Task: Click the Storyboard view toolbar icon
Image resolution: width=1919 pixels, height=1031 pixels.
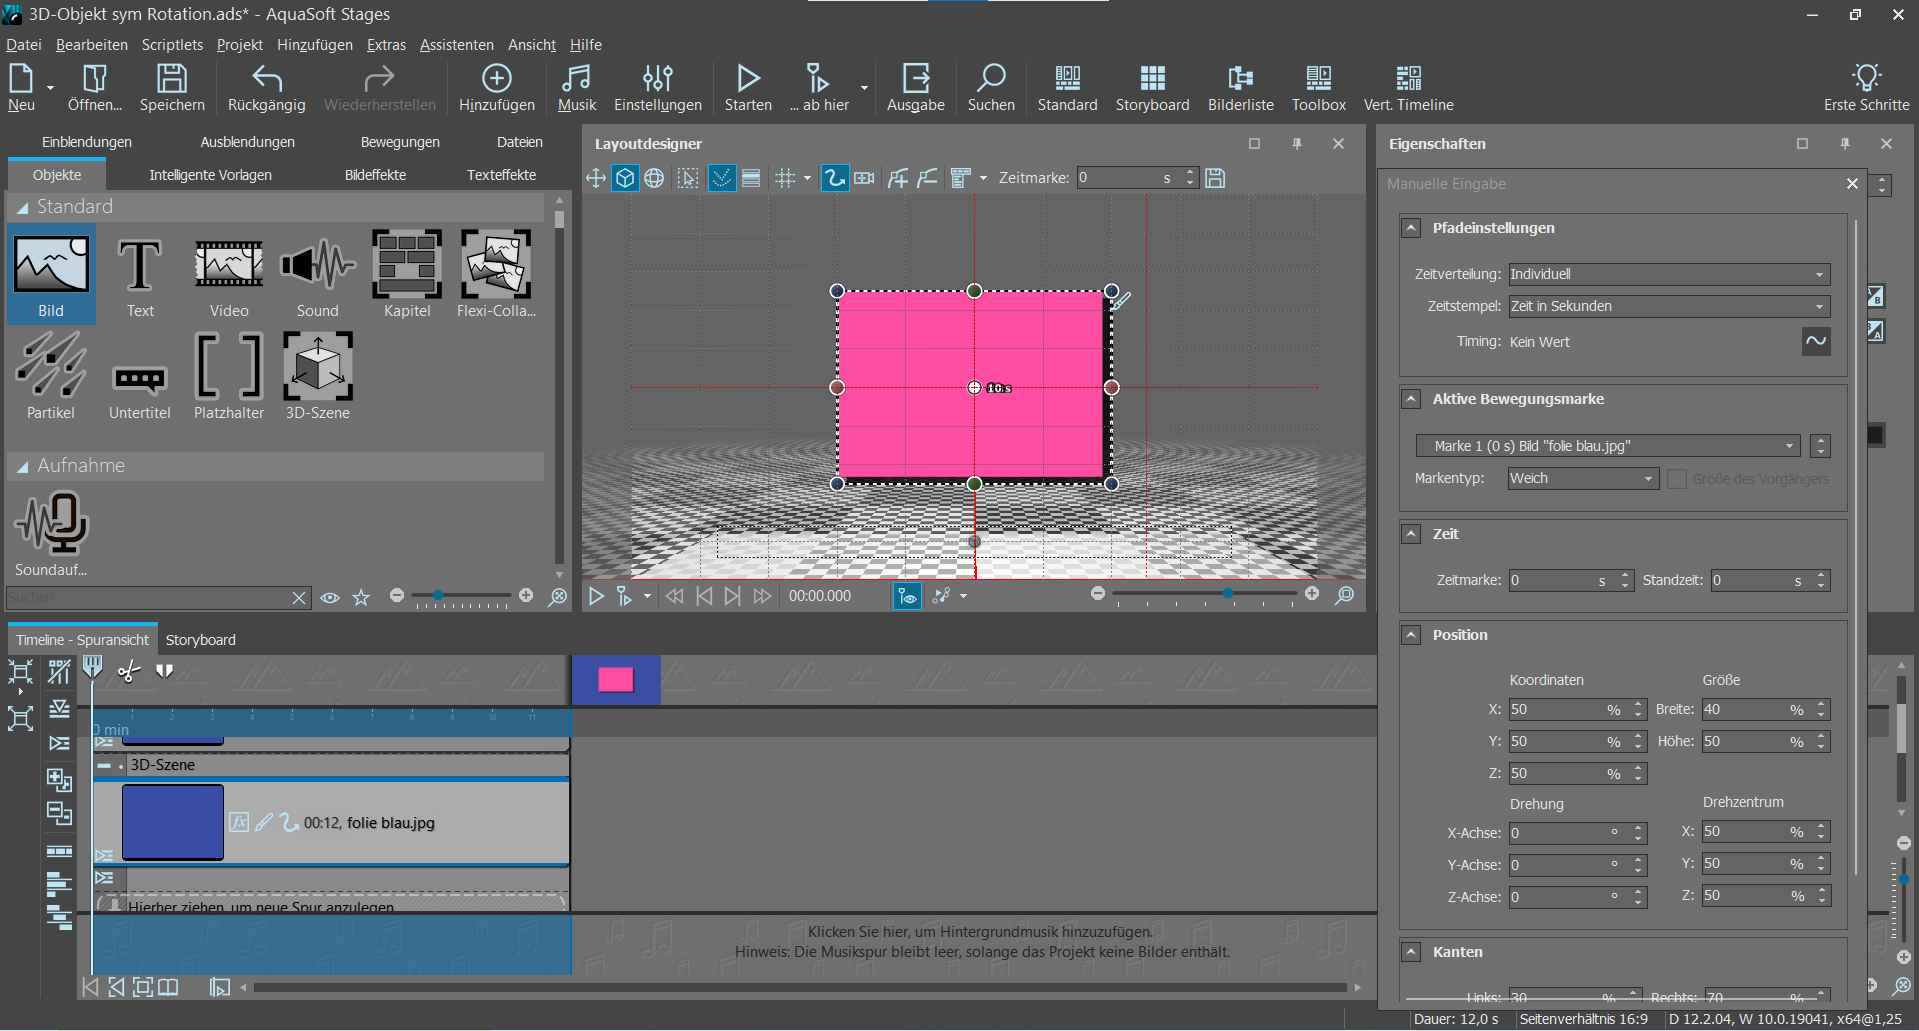Action: click(x=1152, y=88)
